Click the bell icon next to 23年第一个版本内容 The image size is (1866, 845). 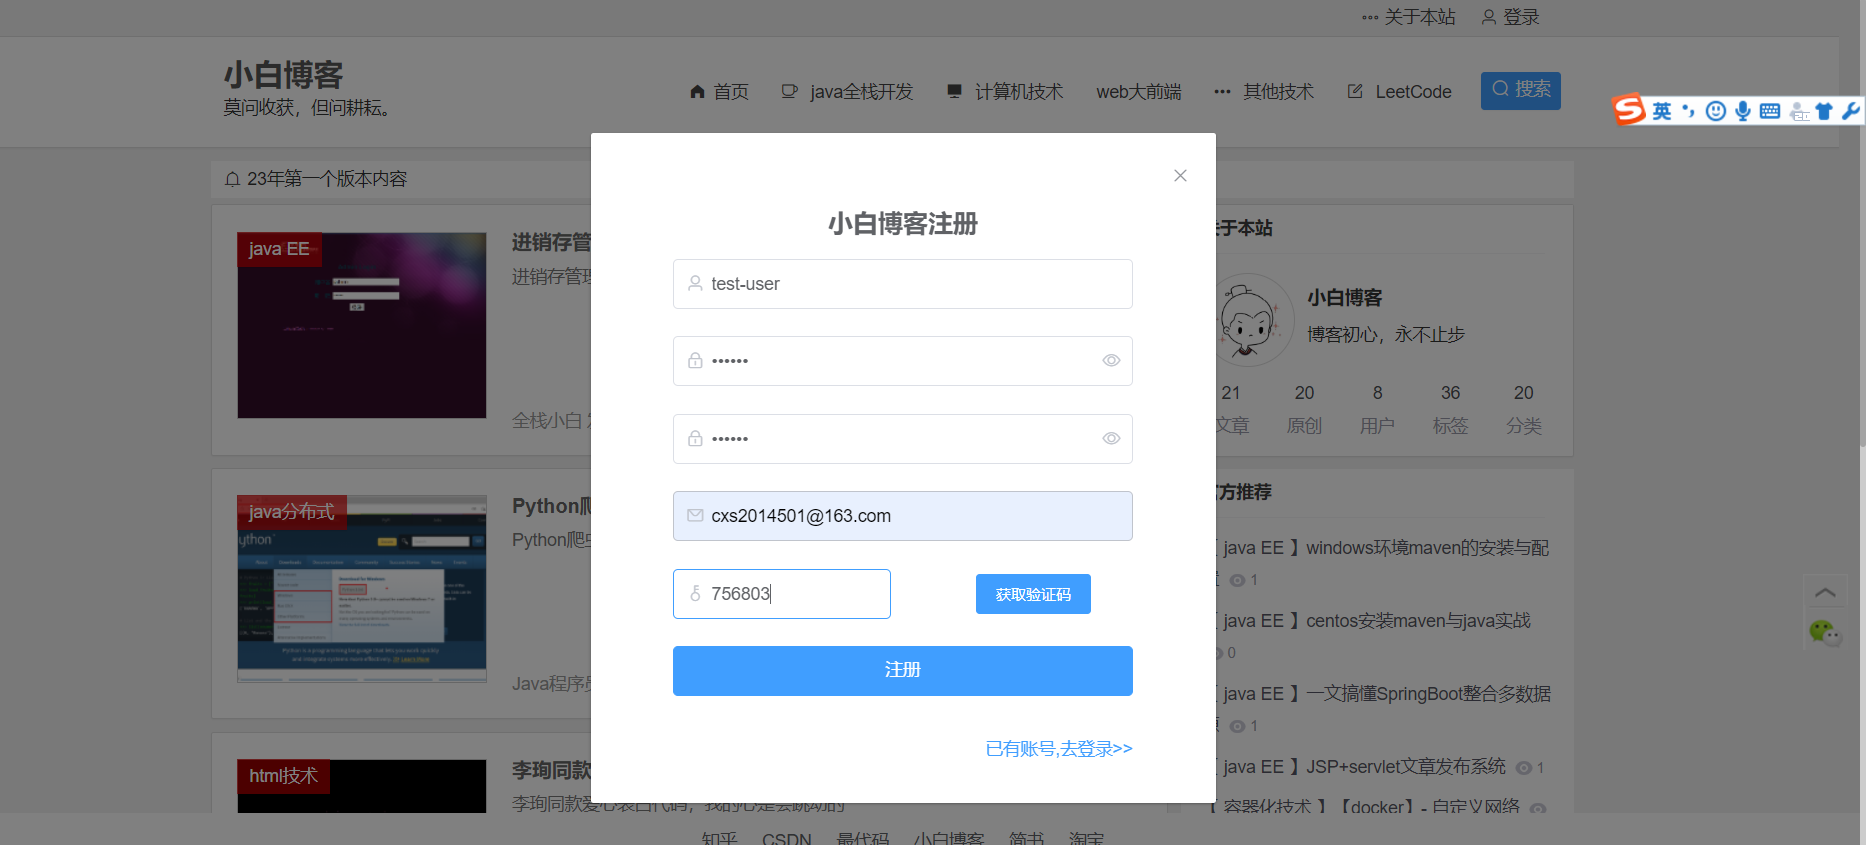232,179
